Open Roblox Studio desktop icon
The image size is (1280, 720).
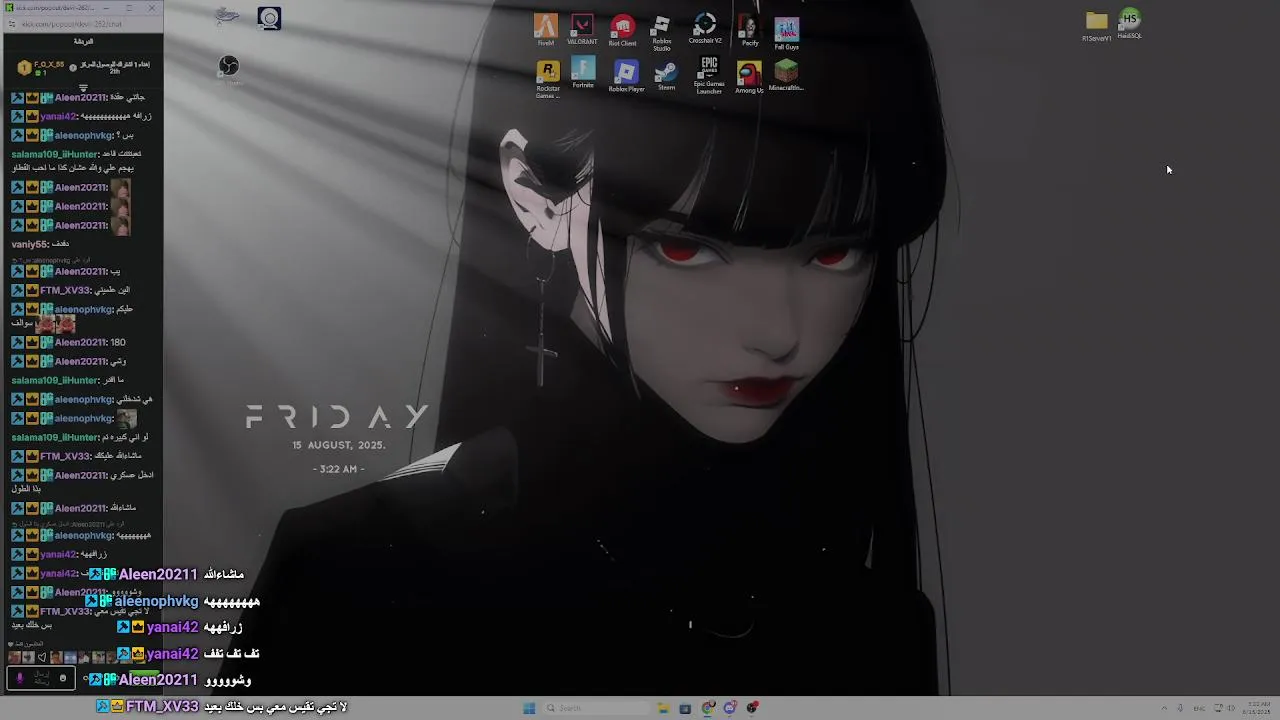[662, 33]
